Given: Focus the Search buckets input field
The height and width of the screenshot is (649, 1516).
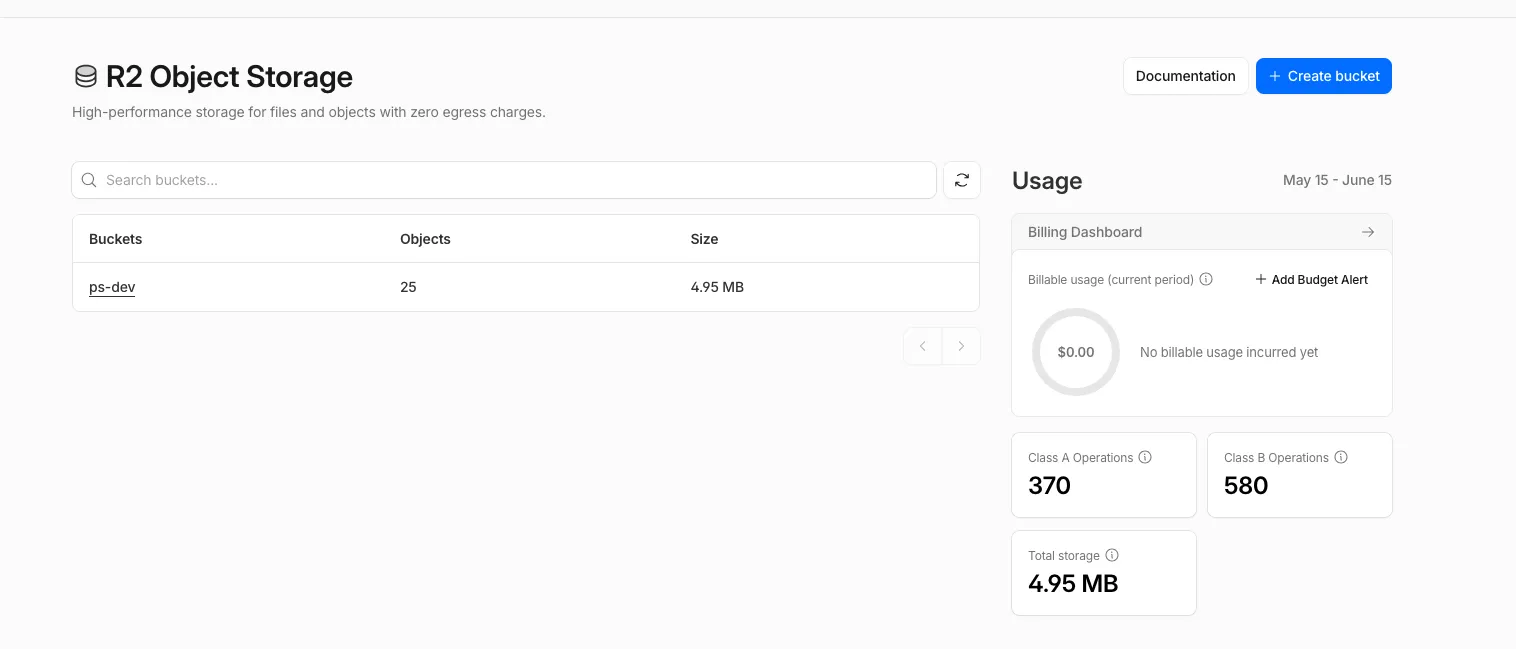Looking at the screenshot, I should (504, 180).
